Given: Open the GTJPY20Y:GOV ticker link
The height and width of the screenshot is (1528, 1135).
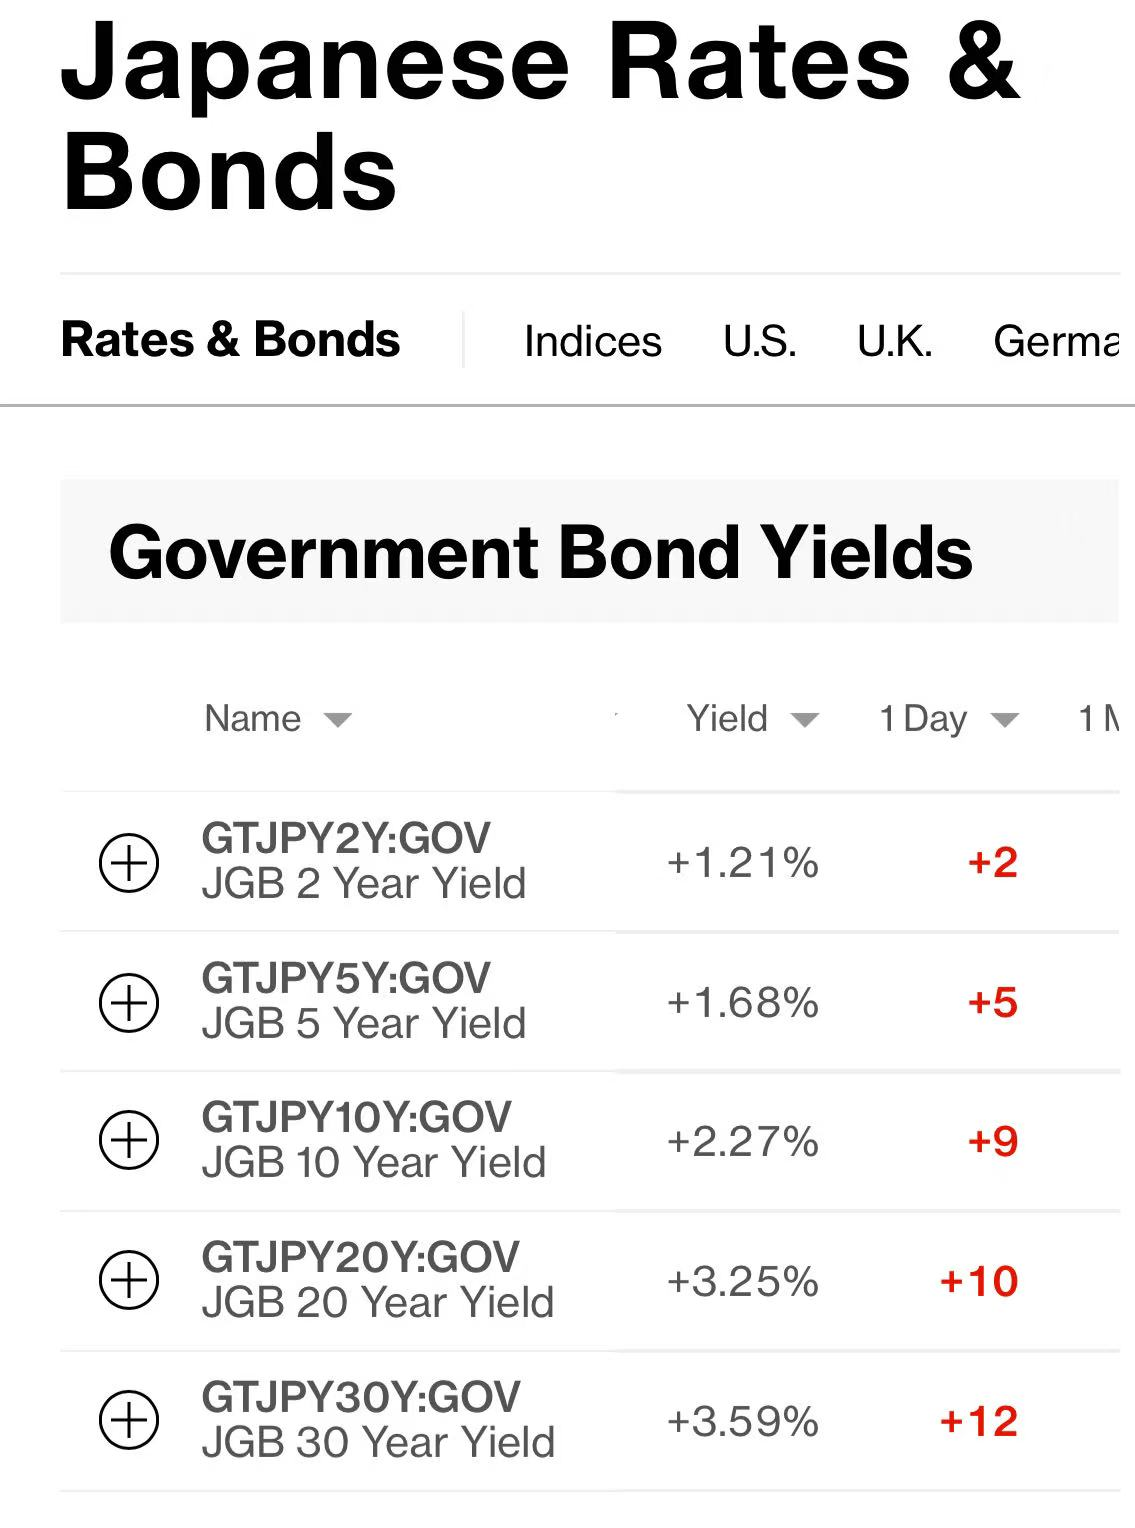Looking at the screenshot, I should [360, 1258].
